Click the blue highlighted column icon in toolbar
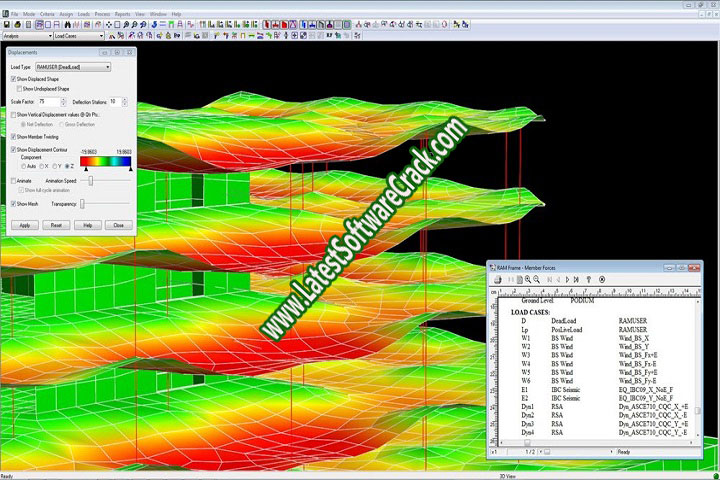Viewport: 720px width, 480px height. [x=304, y=25]
